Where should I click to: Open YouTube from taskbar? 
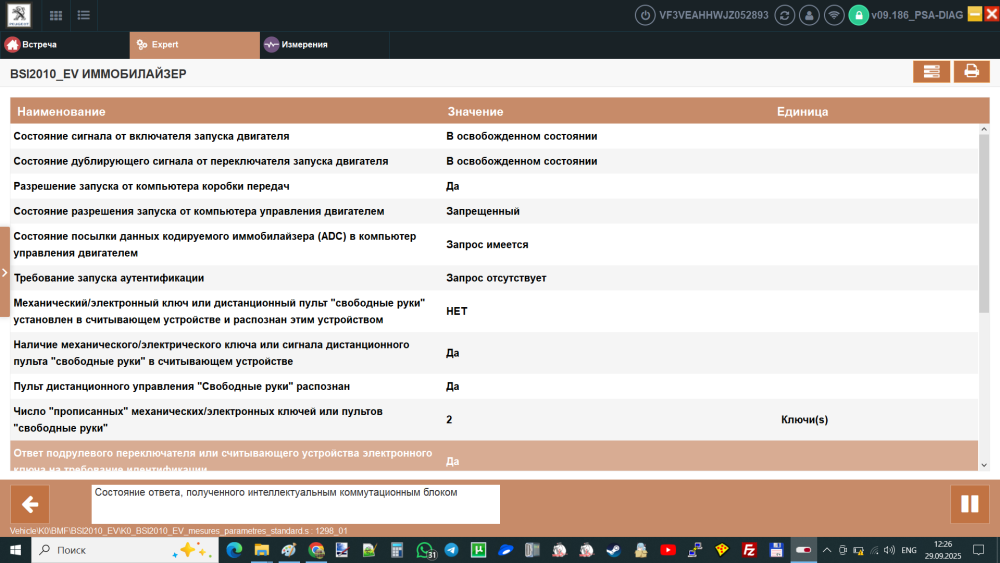pyautogui.click(x=668, y=550)
